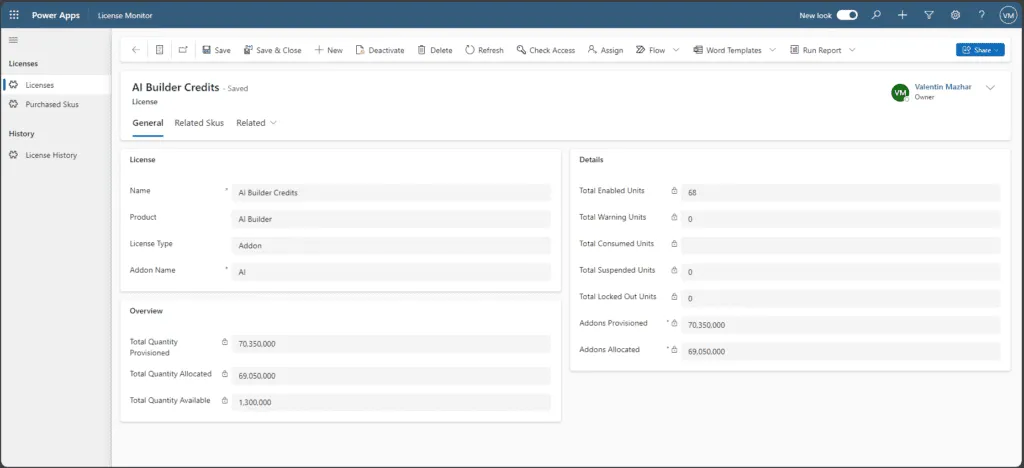The width and height of the screenshot is (1024, 468).
Task: Open the VM account avatar in header
Action: click(1008, 15)
